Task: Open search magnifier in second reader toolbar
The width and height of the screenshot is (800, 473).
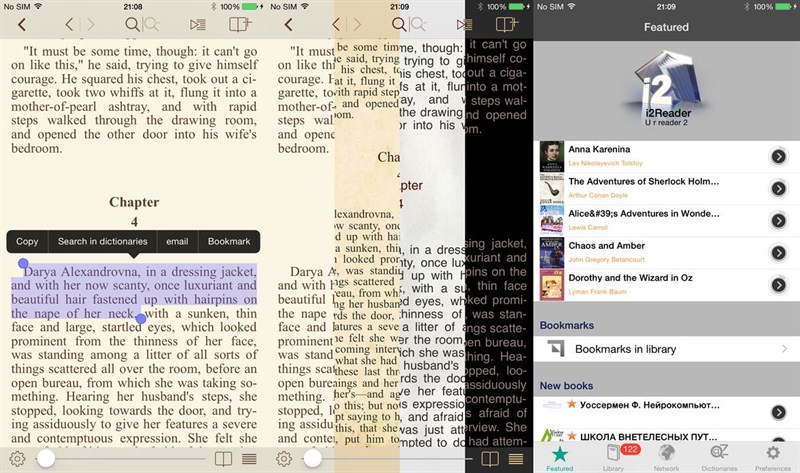Action: [x=398, y=24]
